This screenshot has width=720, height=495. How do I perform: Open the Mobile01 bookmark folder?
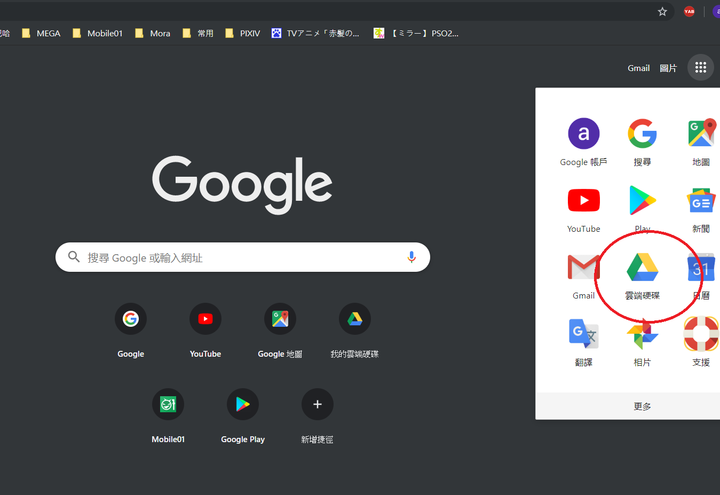98,33
